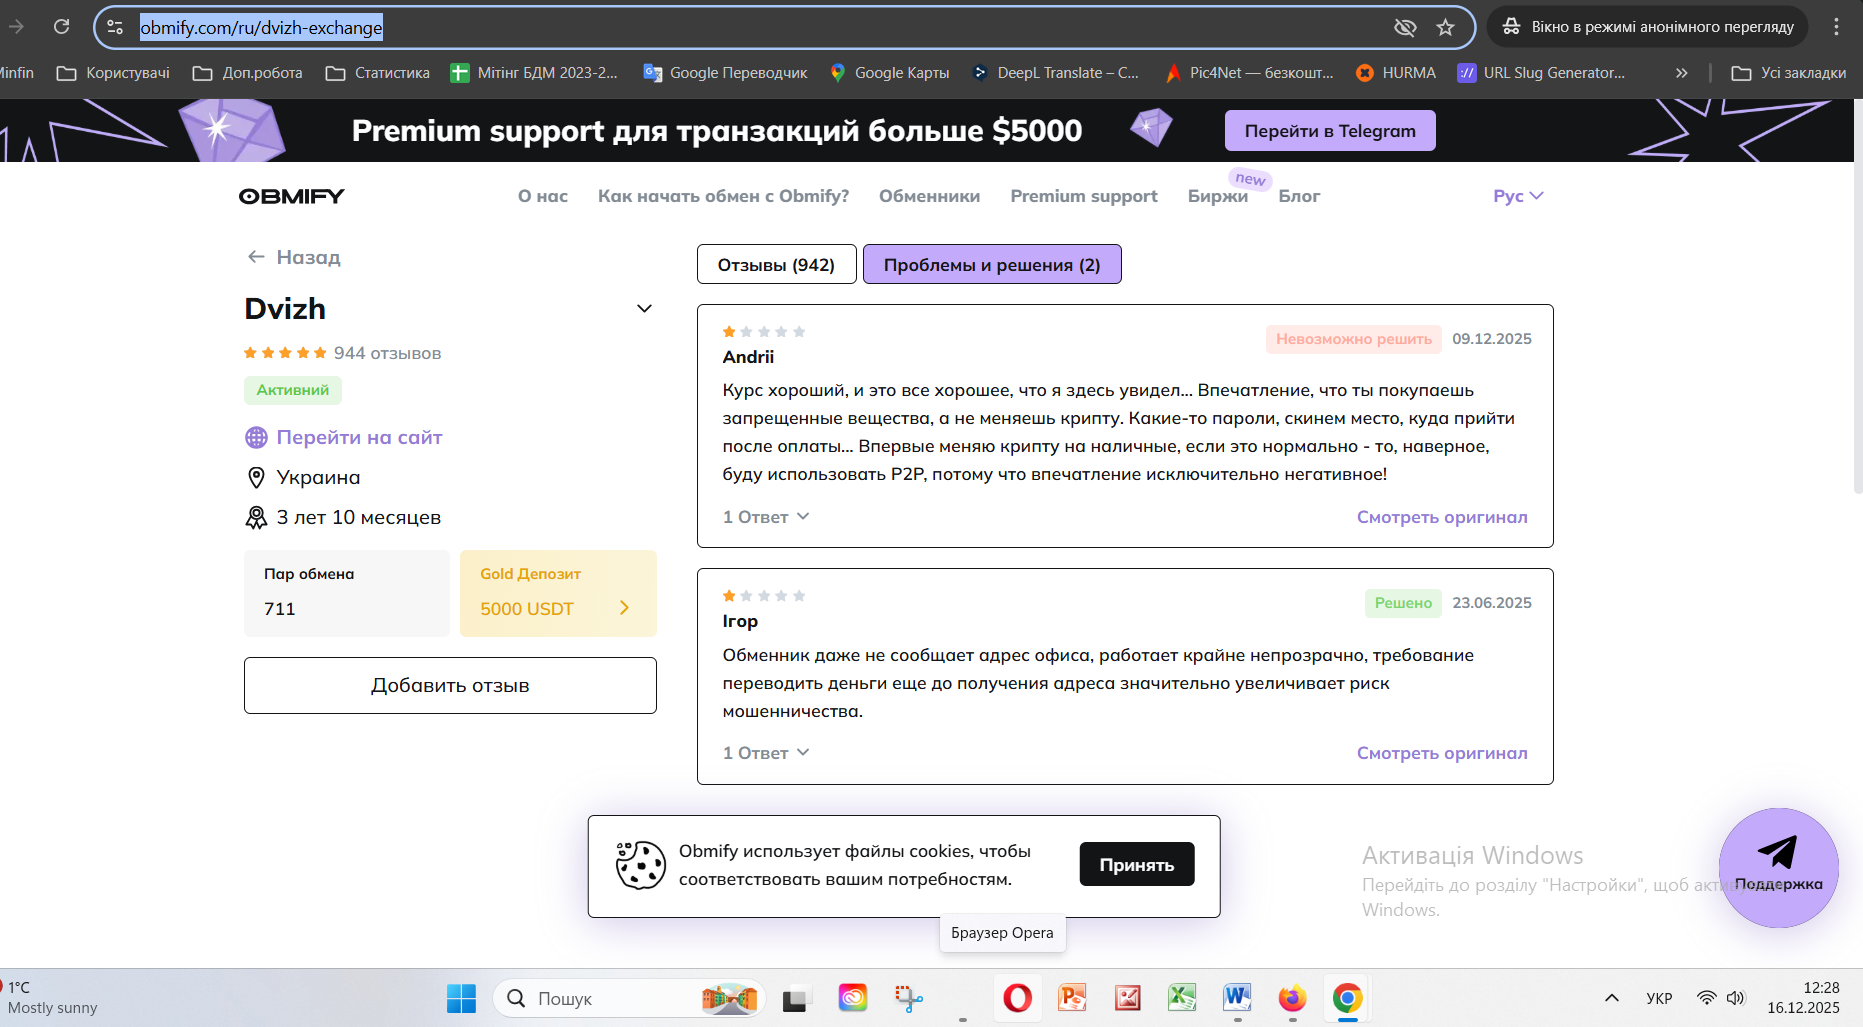
Task: Click the incognito window indicator
Action: [x=1648, y=27]
